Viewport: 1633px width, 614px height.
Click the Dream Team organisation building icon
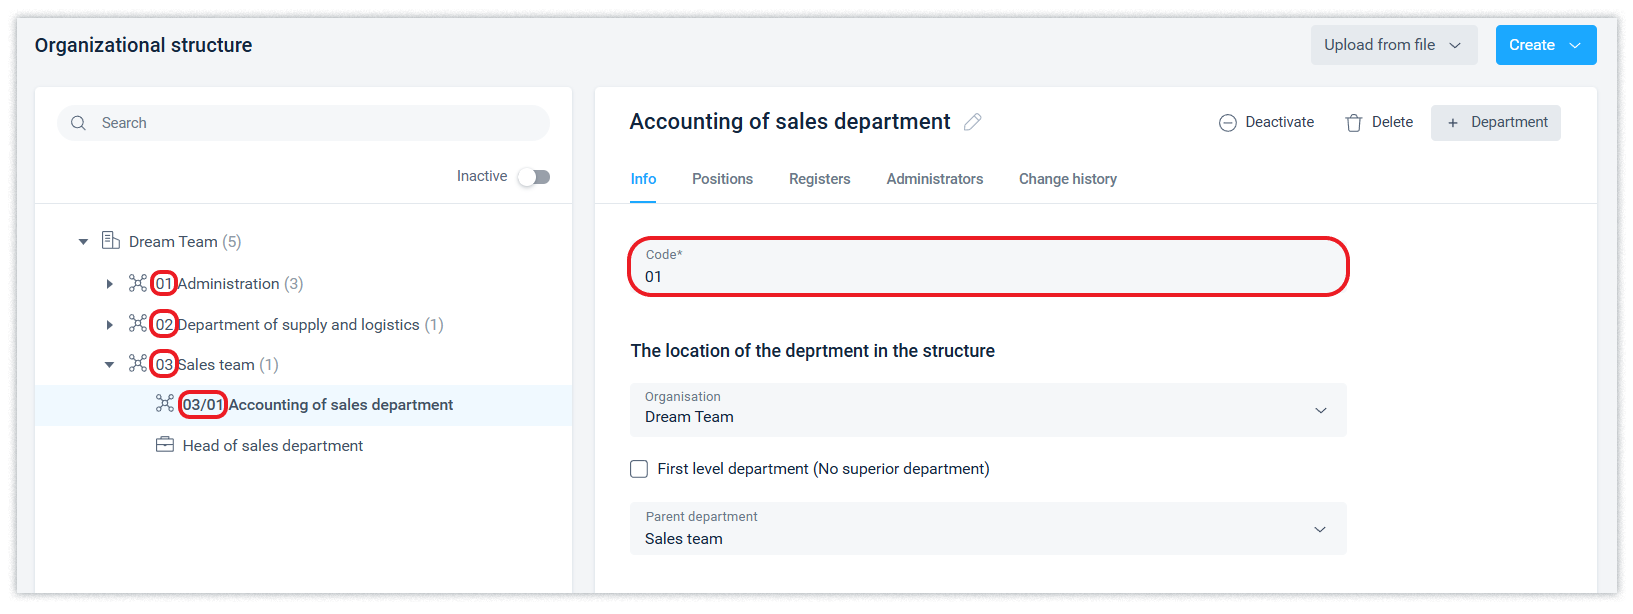[x=111, y=241]
